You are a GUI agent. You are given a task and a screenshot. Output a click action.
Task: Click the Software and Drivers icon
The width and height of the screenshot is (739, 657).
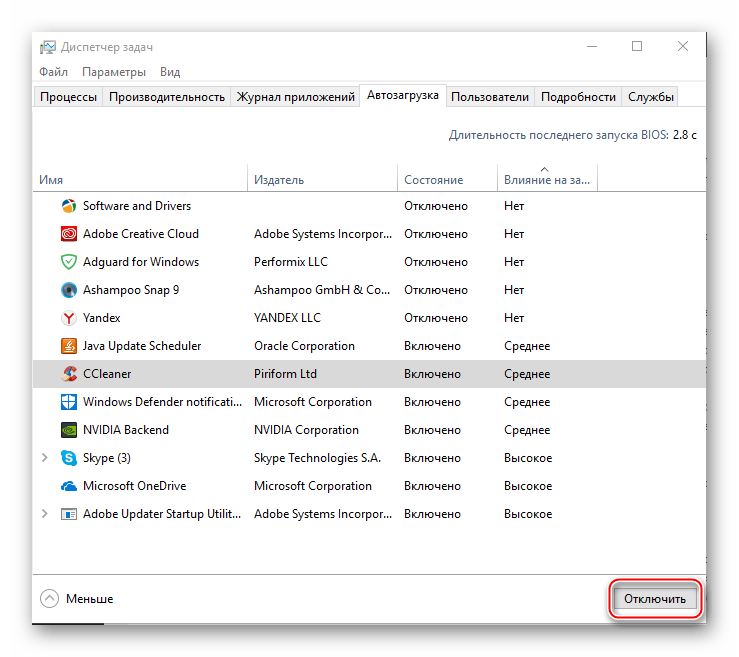(69, 206)
